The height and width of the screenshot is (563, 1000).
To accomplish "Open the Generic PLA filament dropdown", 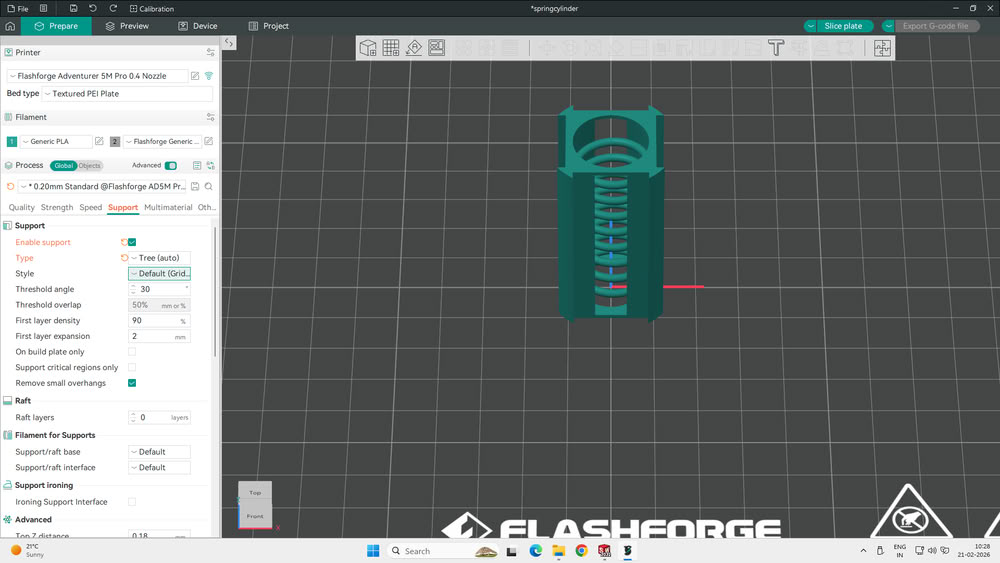I will coord(55,142).
